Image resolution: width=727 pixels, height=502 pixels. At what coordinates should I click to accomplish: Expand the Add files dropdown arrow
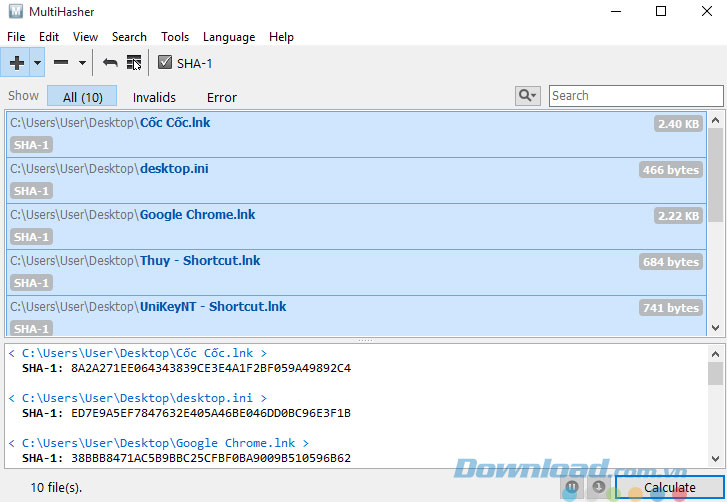(38, 62)
